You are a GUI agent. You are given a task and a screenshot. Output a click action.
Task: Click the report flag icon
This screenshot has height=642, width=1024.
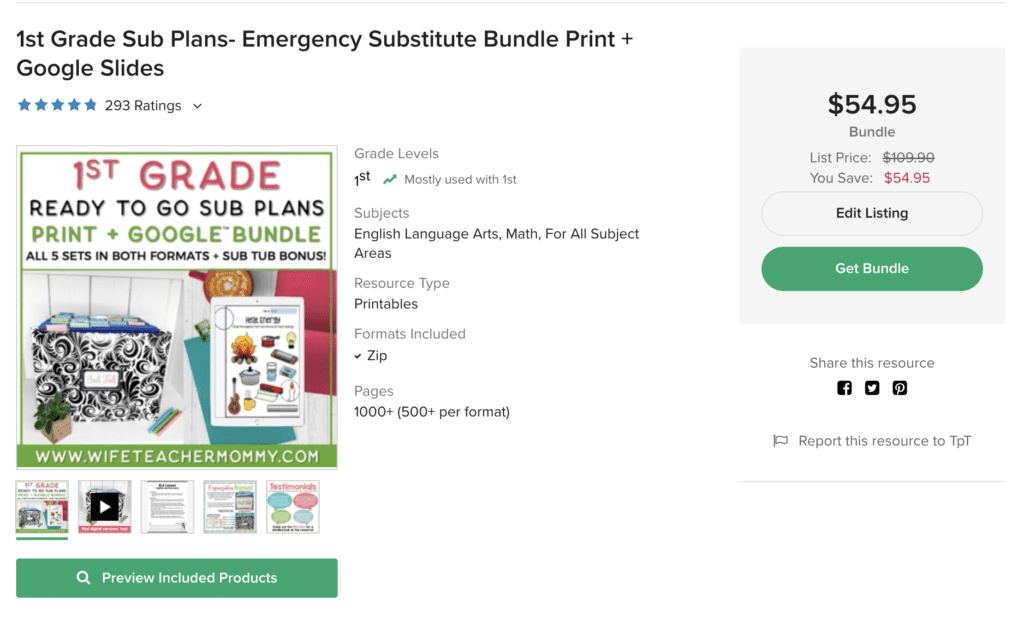780,441
